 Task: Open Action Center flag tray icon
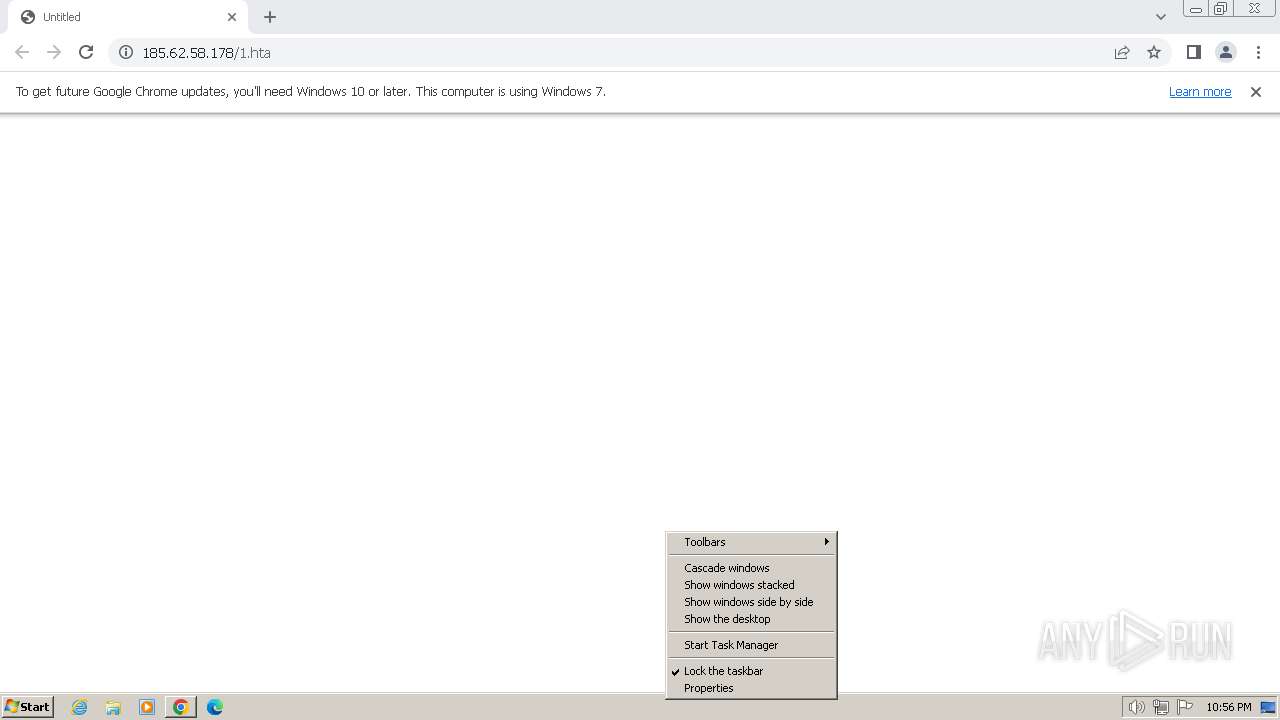tap(1185, 707)
